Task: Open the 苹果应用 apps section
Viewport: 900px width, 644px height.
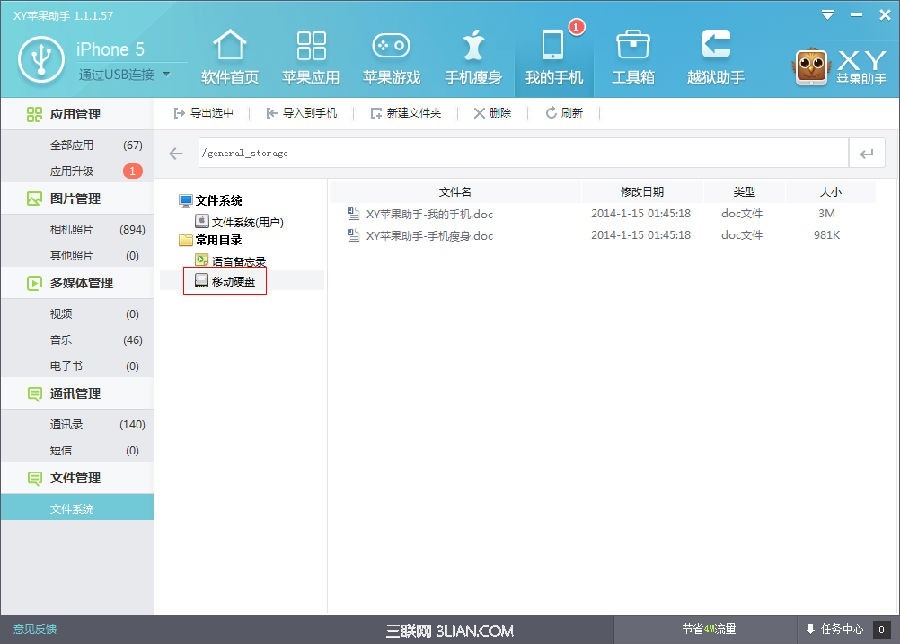Action: (311, 57)
